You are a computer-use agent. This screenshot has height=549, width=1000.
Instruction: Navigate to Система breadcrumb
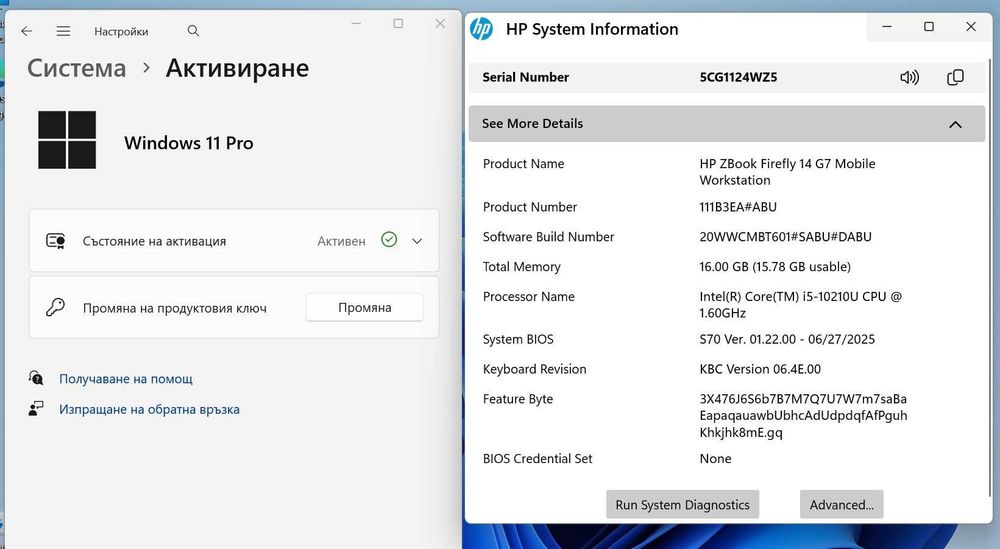point(77,68)
